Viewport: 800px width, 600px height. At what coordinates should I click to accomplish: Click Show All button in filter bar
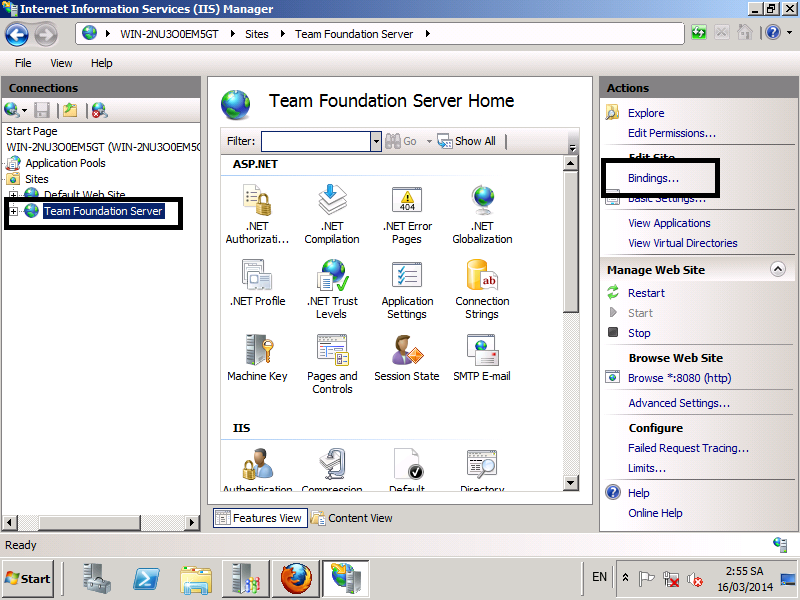pyautogui.click(x=466, y=141)
